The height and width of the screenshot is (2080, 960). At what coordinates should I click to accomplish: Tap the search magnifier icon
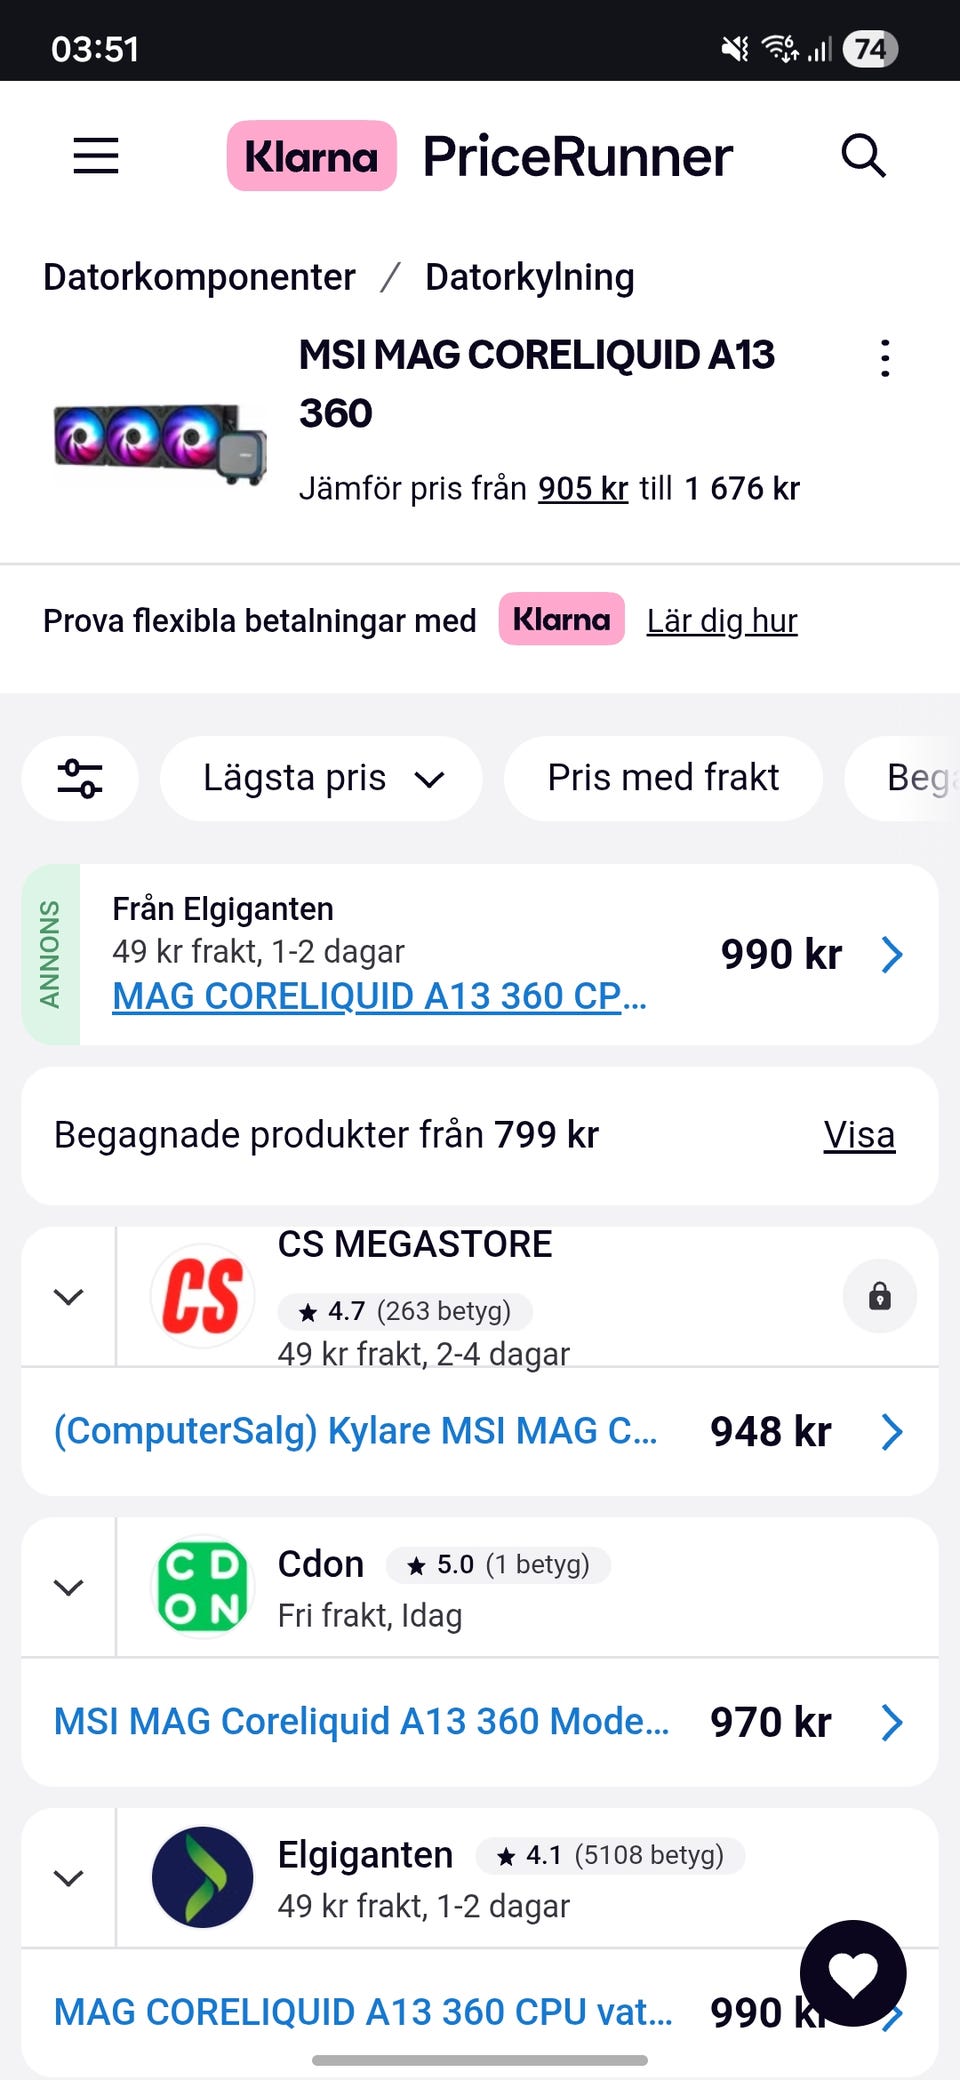coord(863,156)
